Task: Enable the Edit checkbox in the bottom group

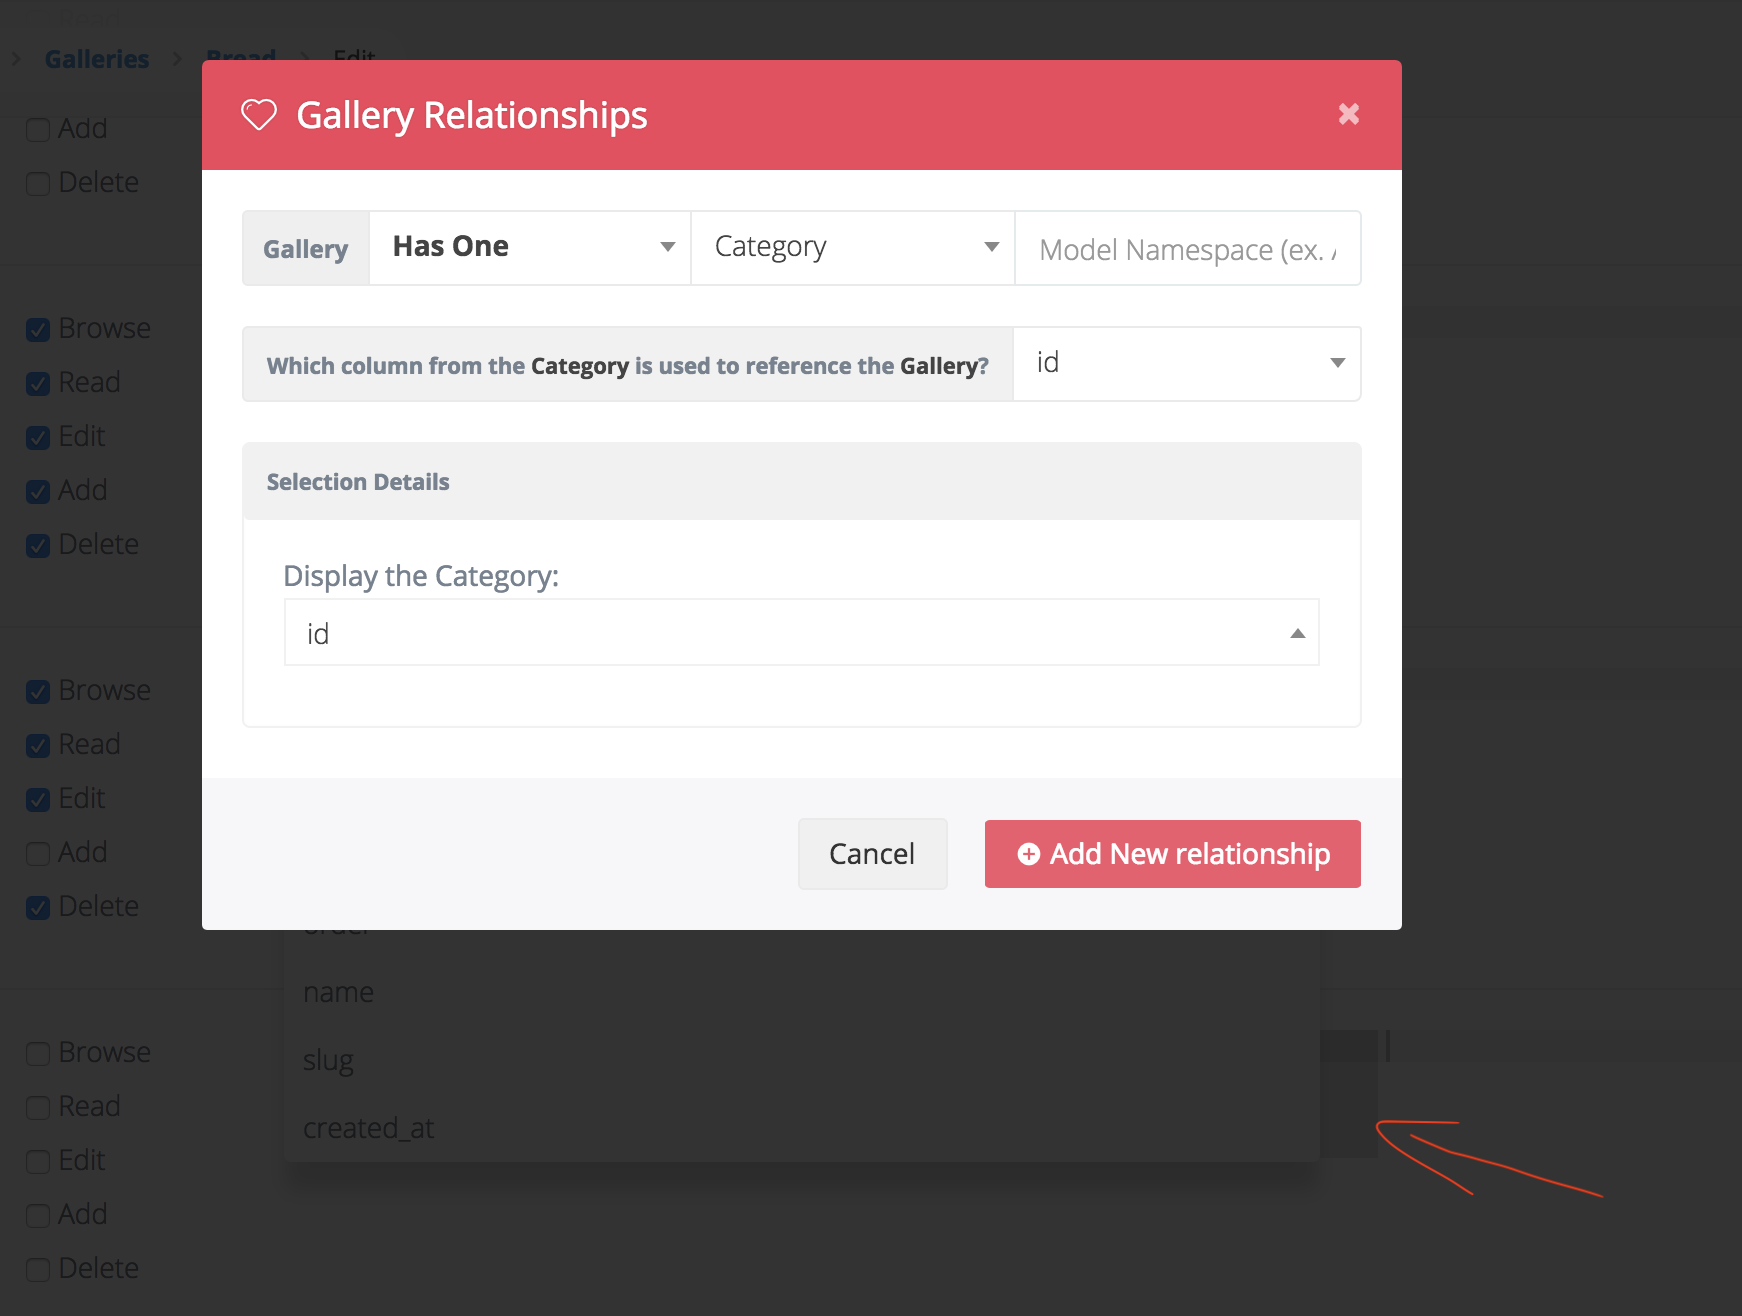Action: [x=38, y=1161]
